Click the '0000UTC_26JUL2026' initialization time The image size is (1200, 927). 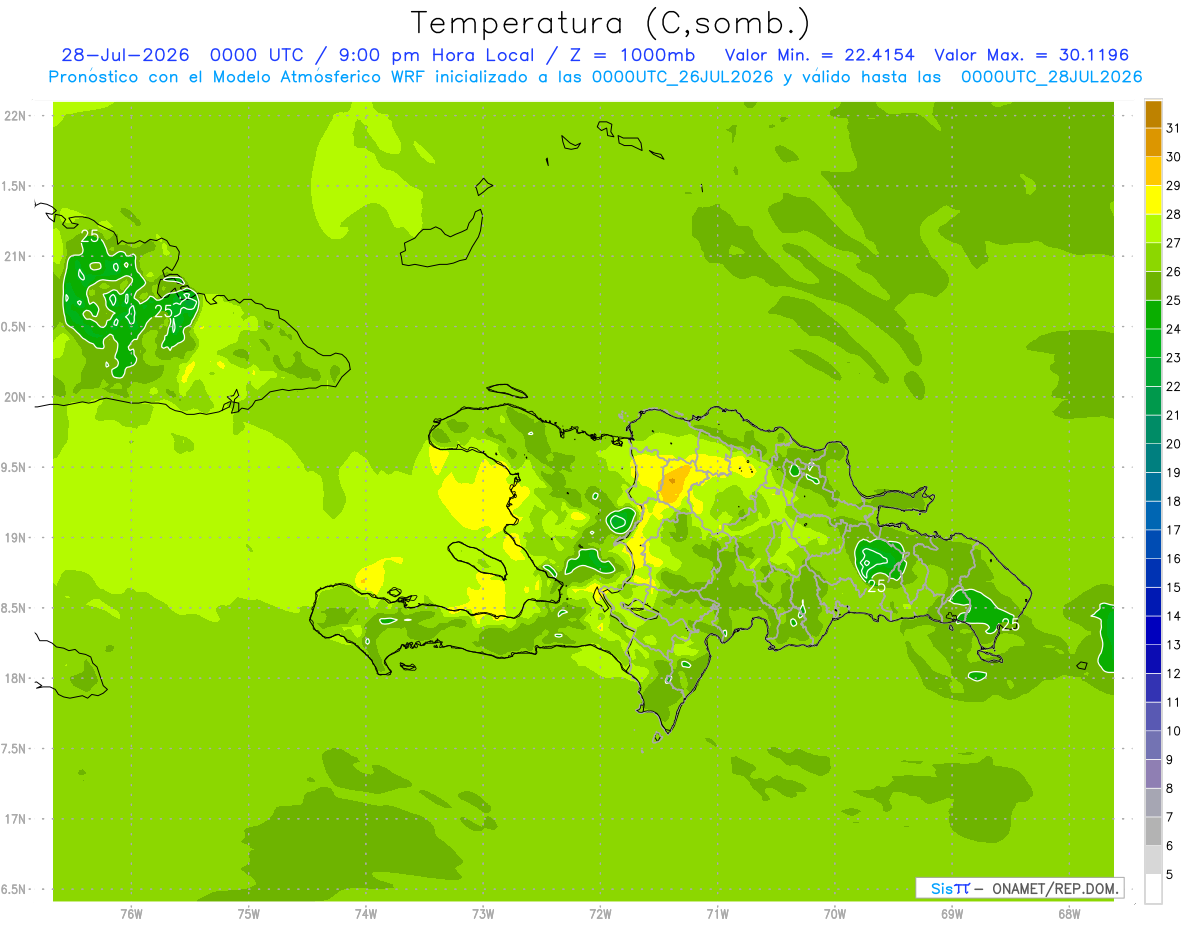pyautogui.click(x=683, y=77)
